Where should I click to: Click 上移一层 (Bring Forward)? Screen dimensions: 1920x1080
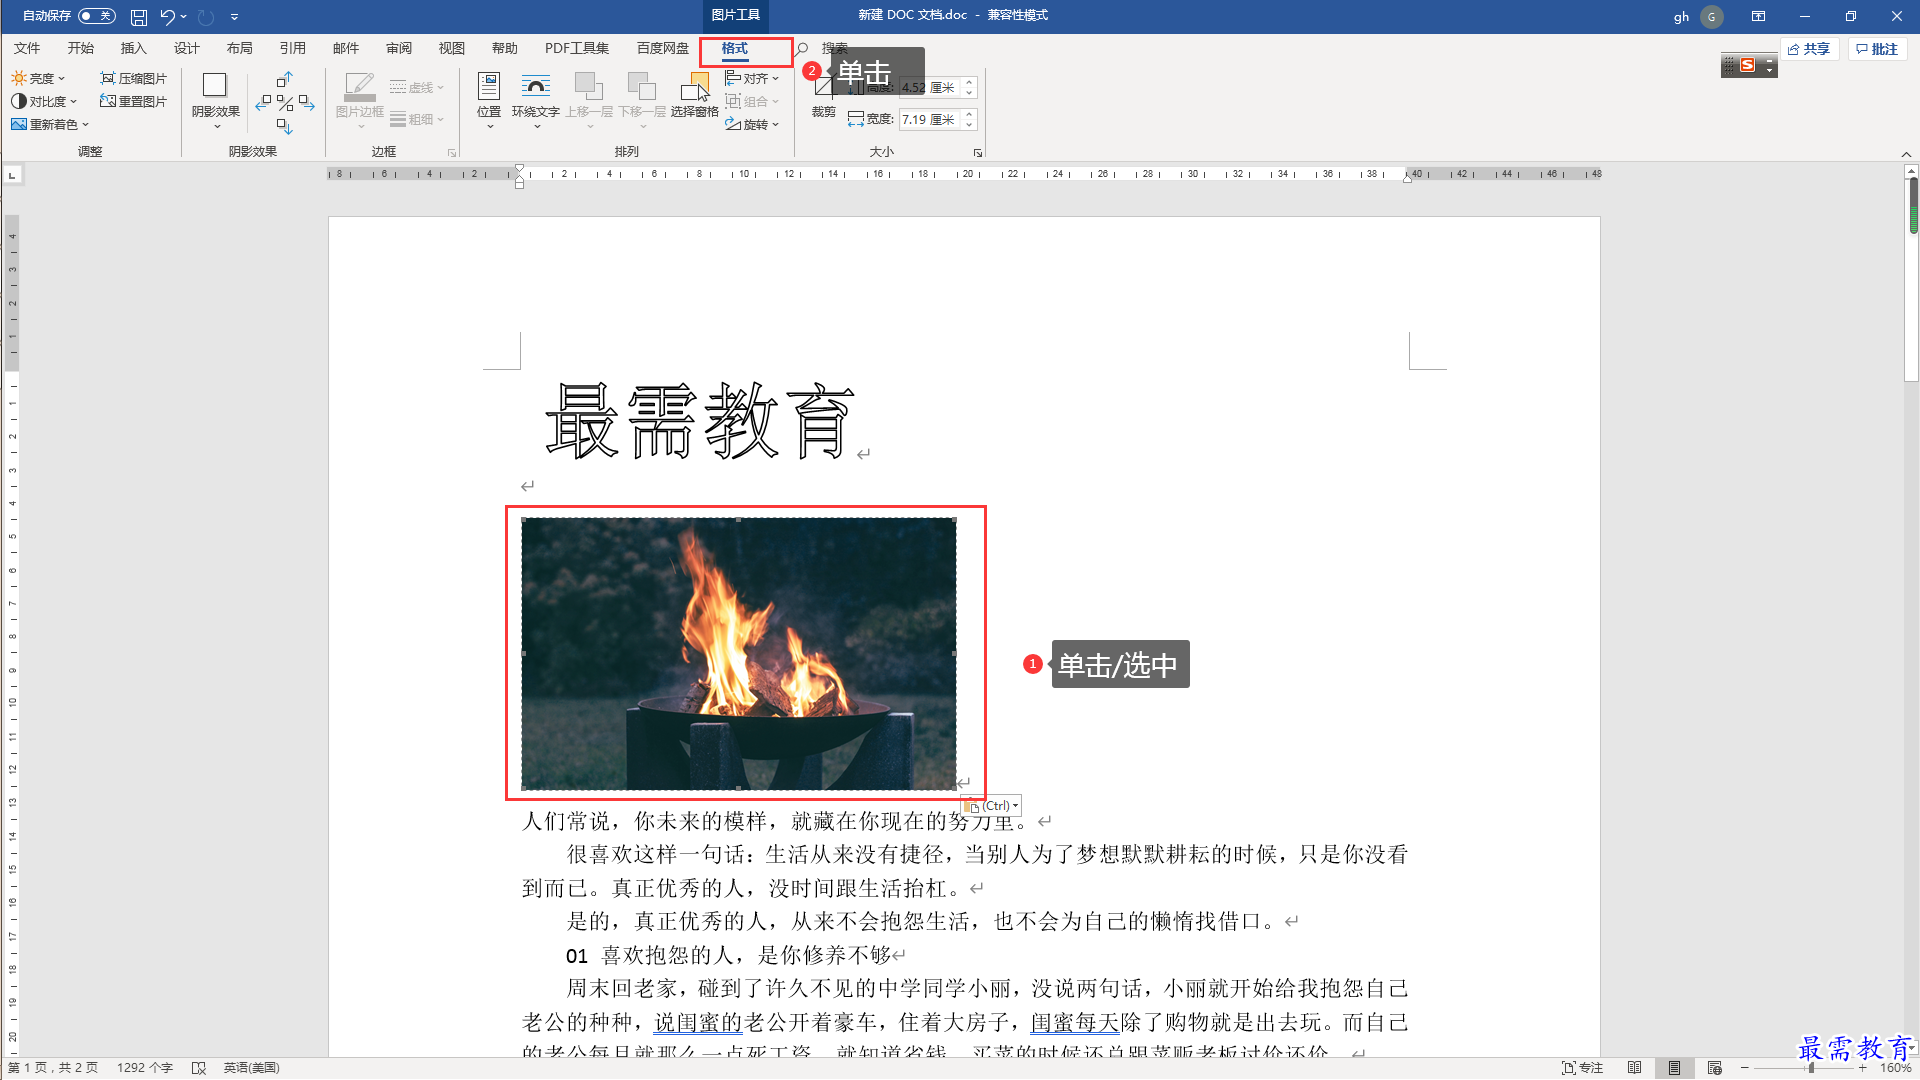point(589,100)
